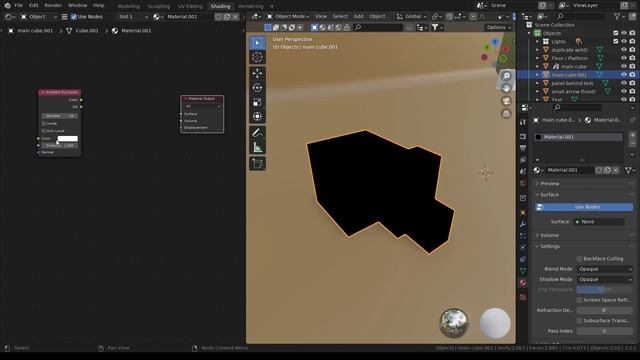Switch perspective/orthographic grid icon
Screen dimensions: 640x360
pyautogui.click(x=506, y=113)
